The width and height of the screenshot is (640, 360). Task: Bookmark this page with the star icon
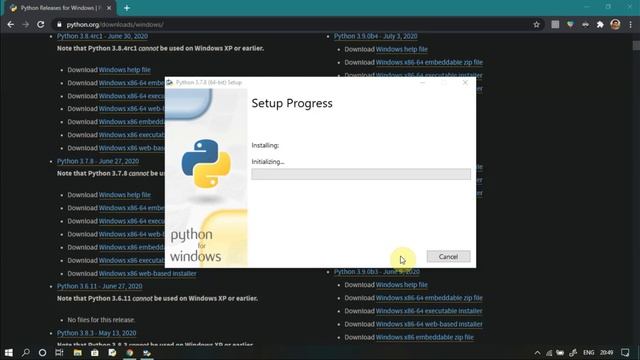536,24
